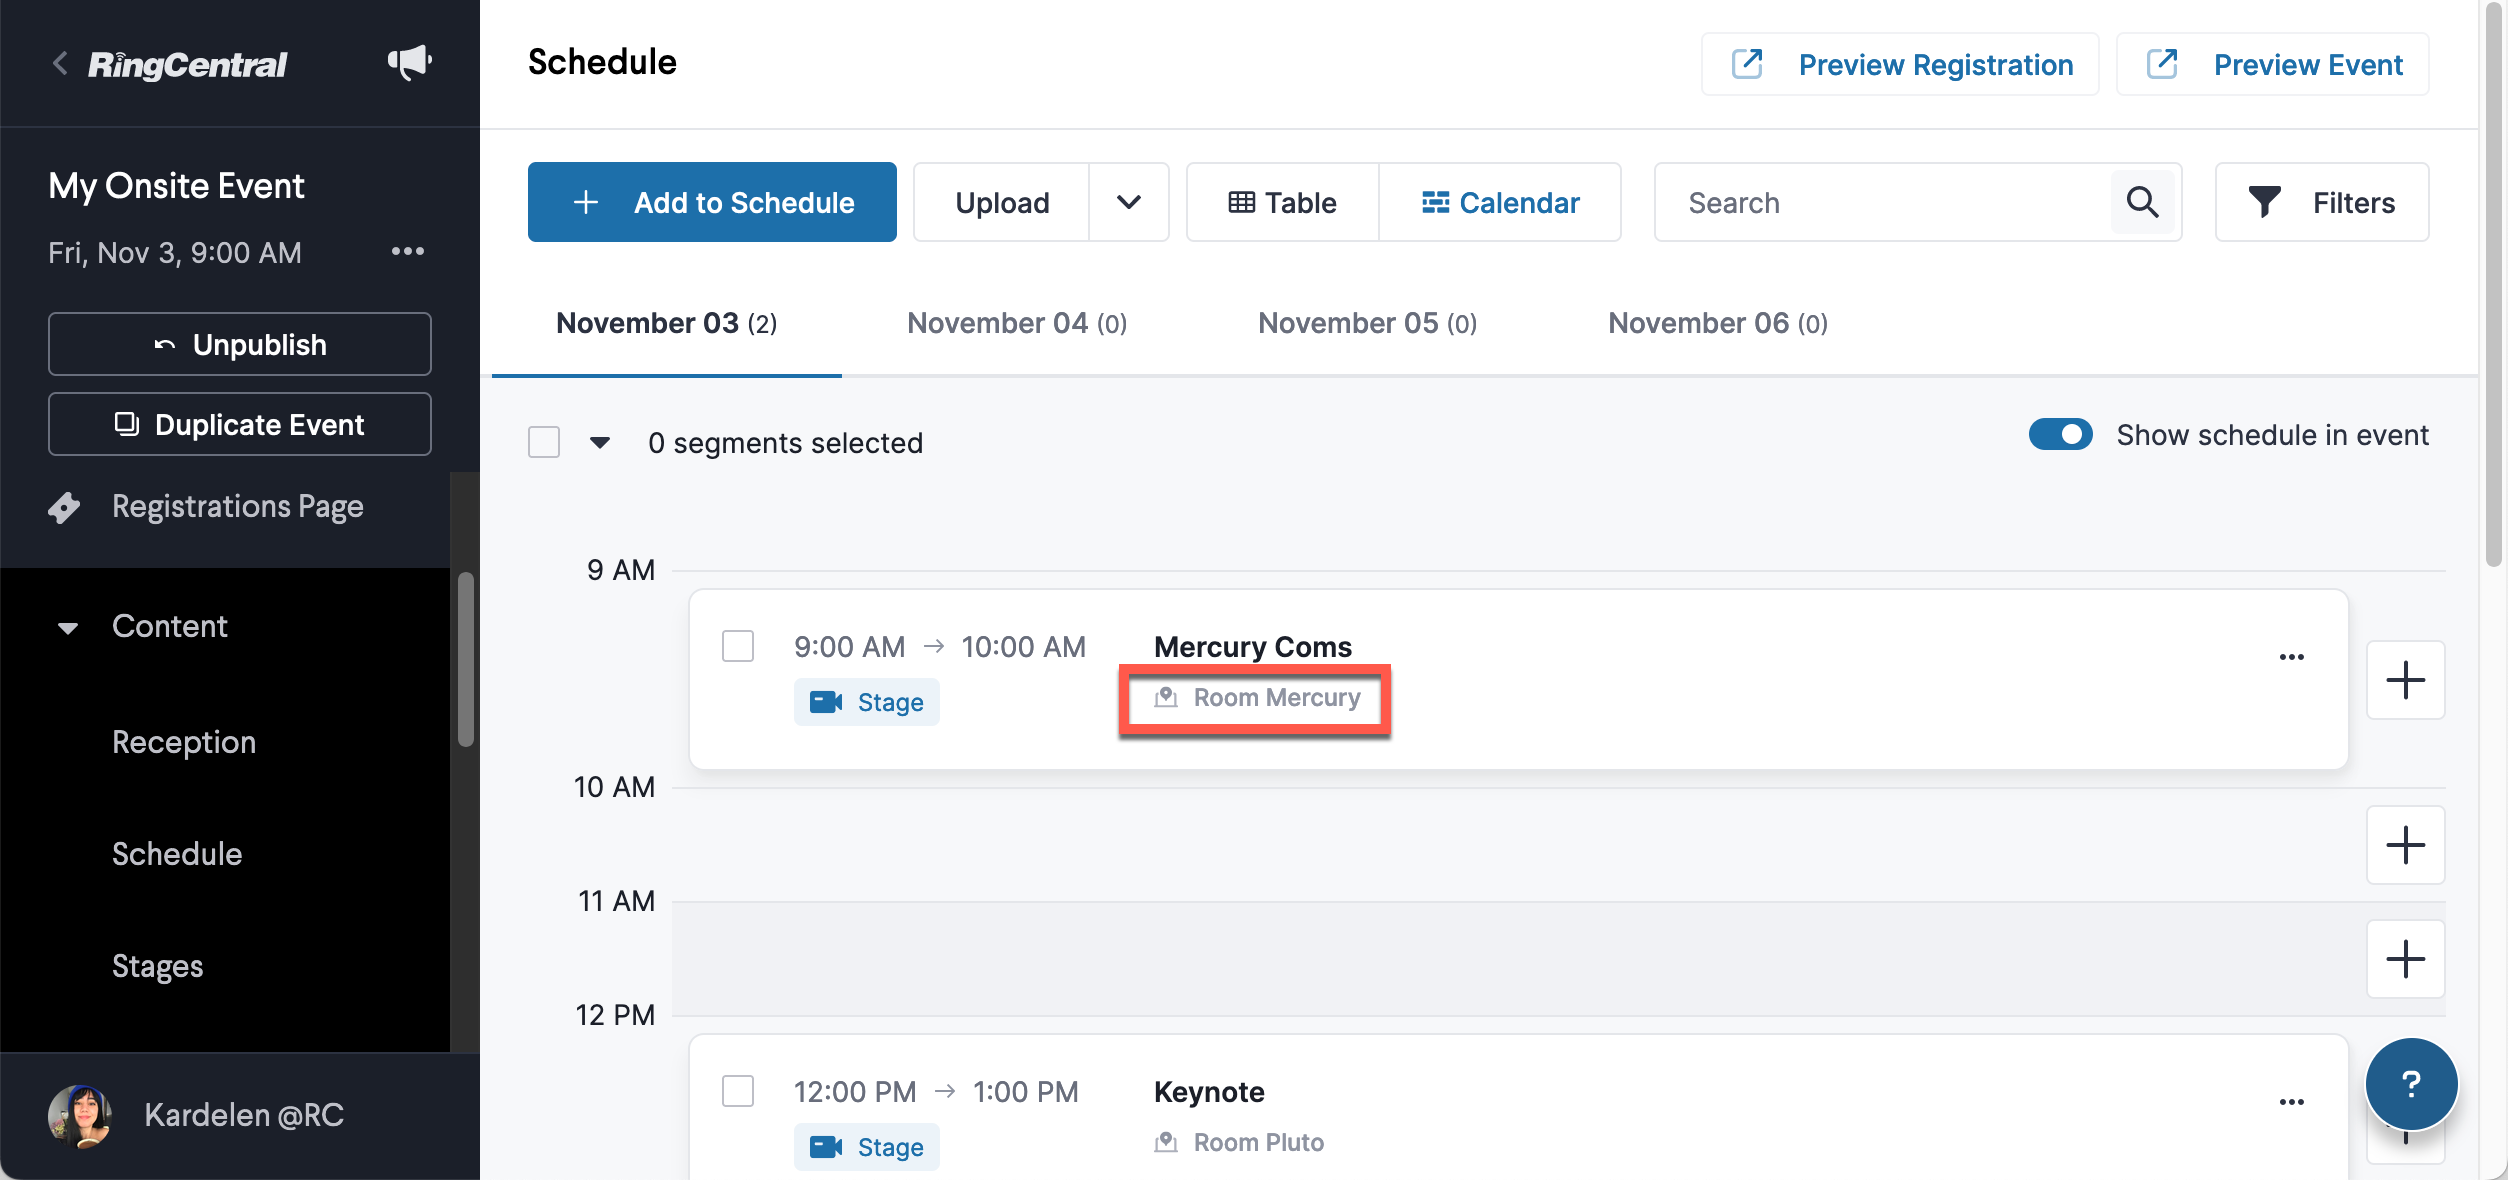
Task: Add segment with plus at 10 AM
Action: (x=2405, y=845)
